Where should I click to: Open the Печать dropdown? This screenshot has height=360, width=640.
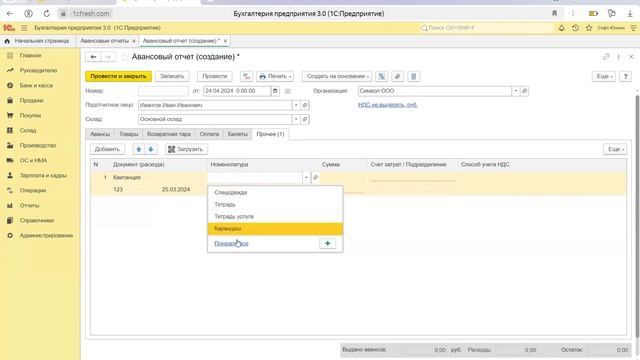275,76
